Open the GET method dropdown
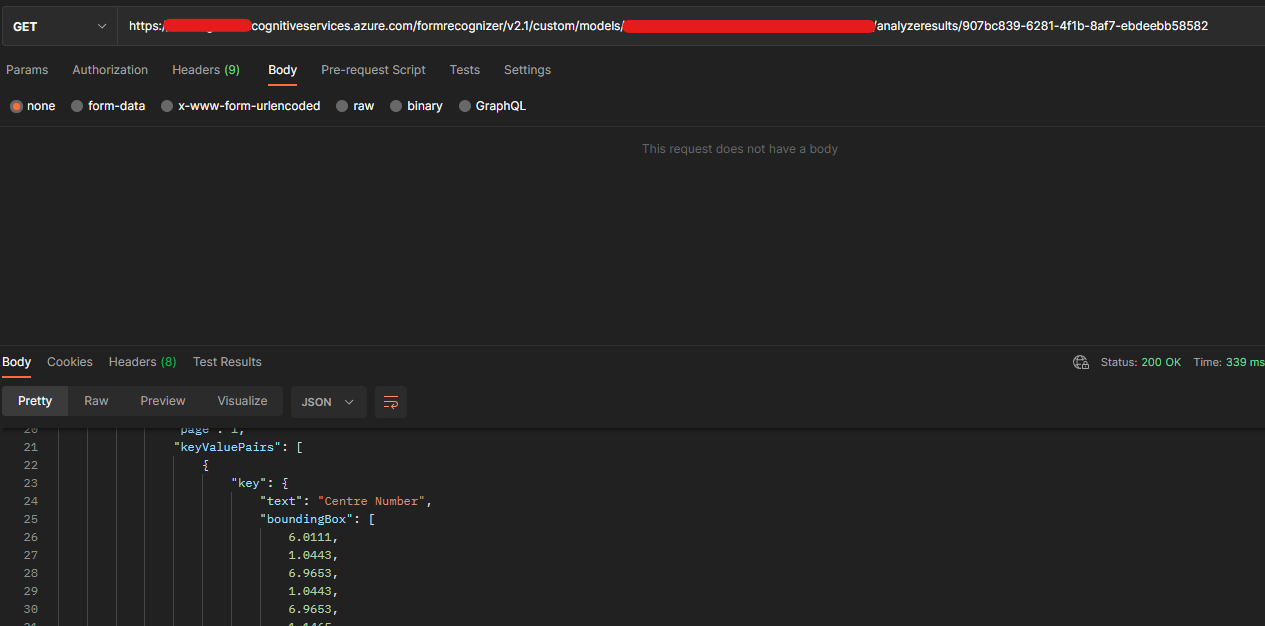The width and height of the screenshot is (1265, 626). coord(59,26)
